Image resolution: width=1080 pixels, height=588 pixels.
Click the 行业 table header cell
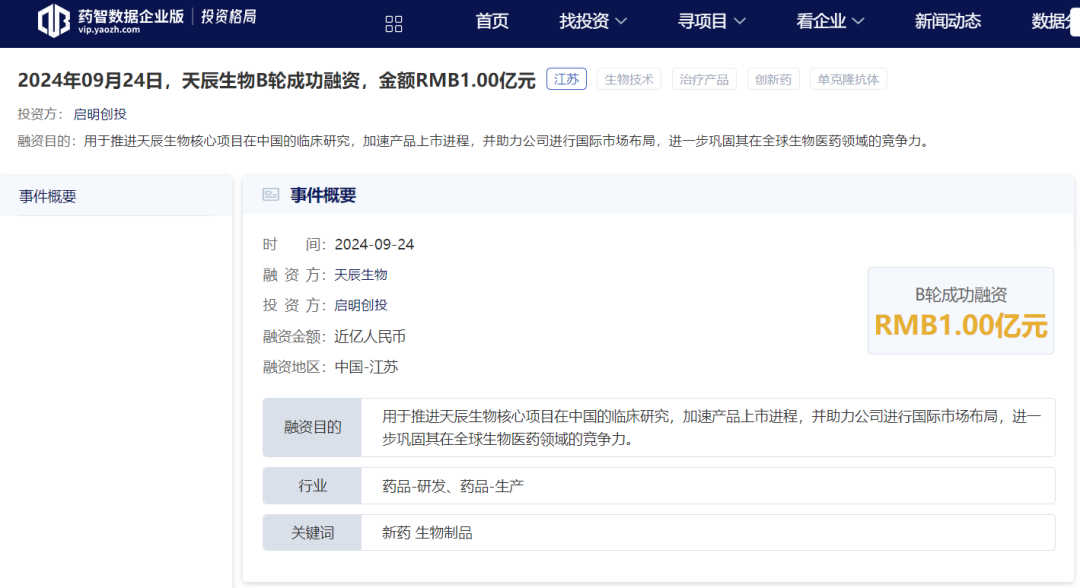pos(312,486)
